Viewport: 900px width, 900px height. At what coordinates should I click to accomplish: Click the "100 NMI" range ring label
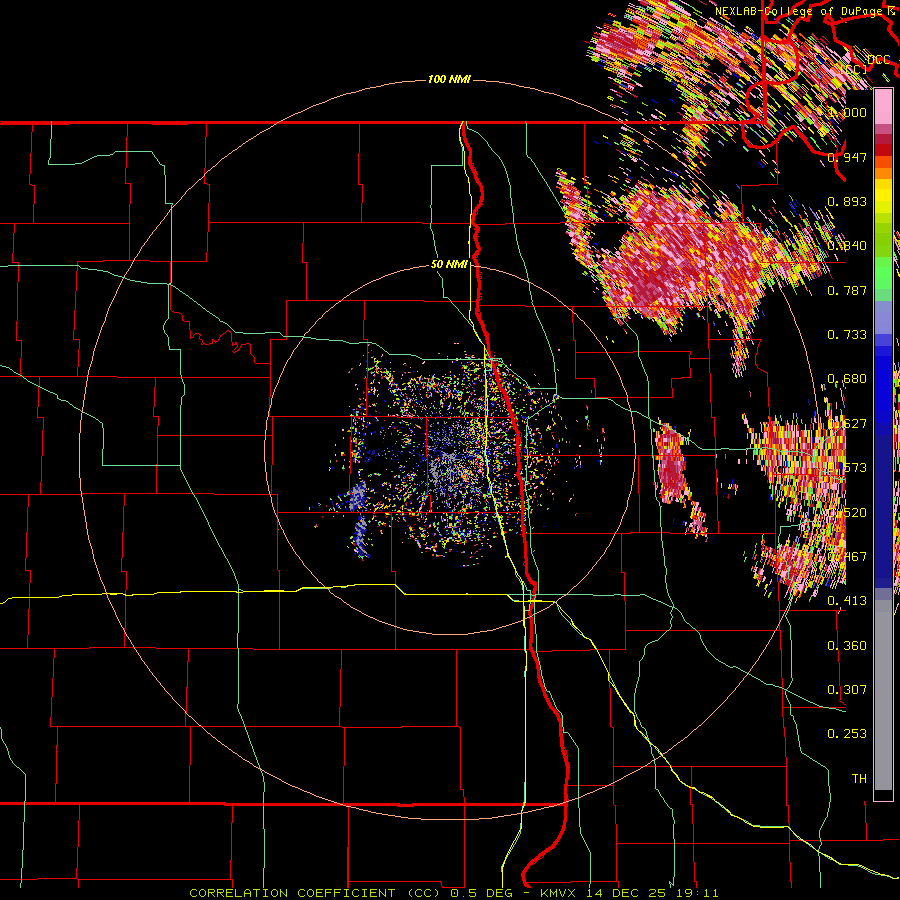point(449,79)
